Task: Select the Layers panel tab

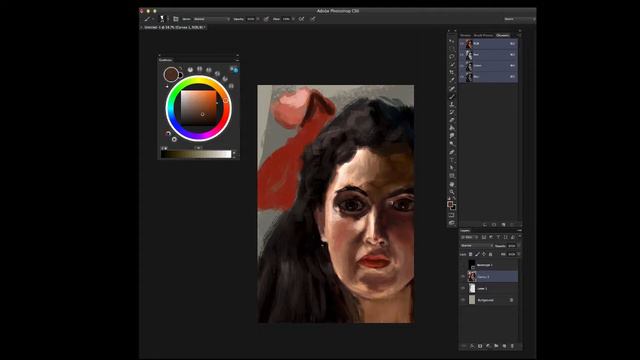Action: click(x=465, y=231)
